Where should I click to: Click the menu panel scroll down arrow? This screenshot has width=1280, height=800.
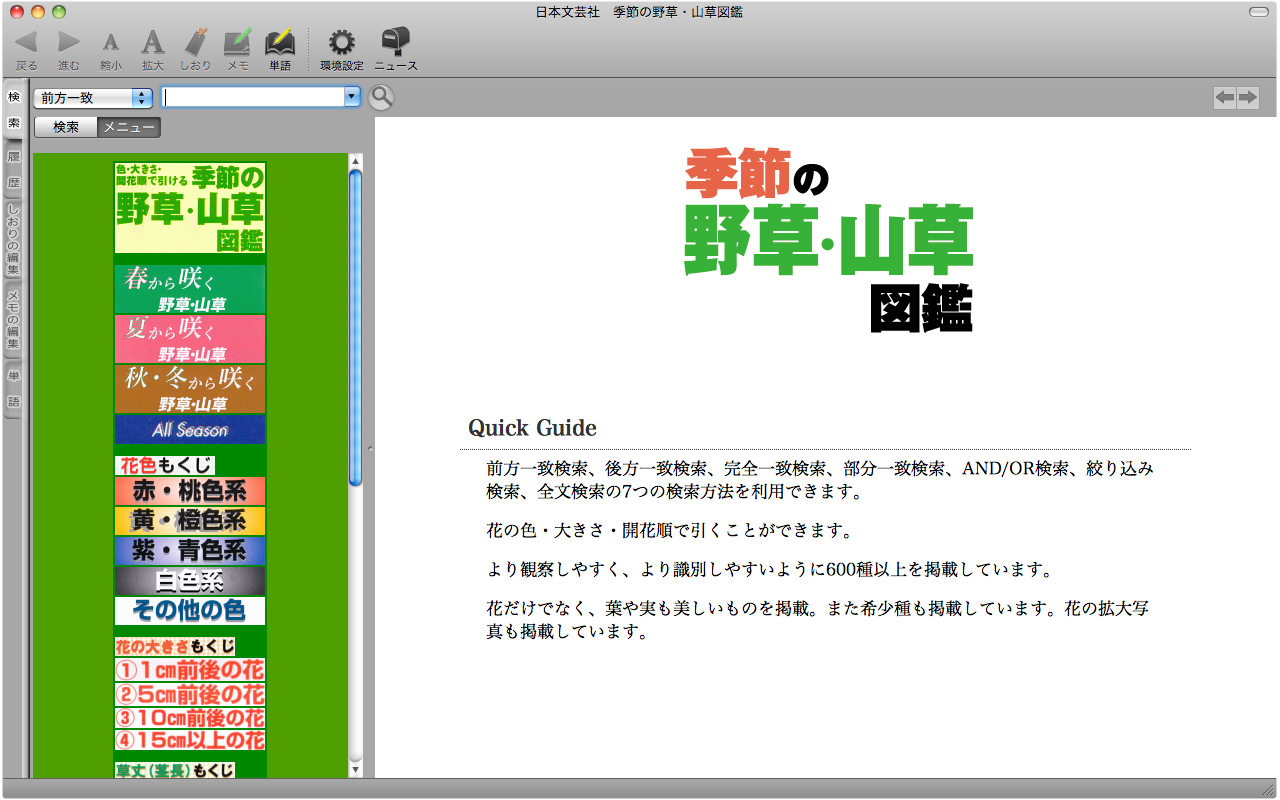point(355,769)
